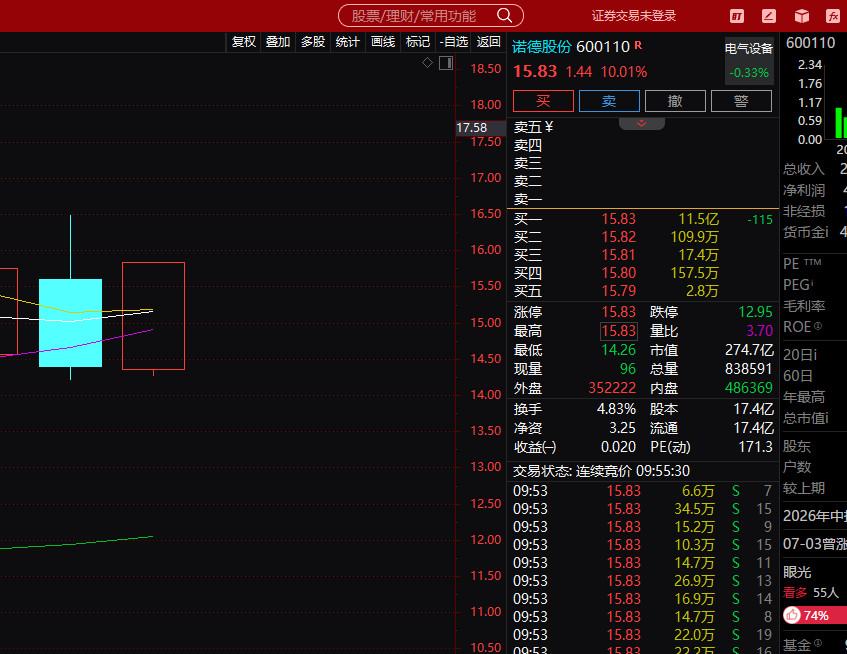847x654 pixels.
Task: Click the cyan candlestick on chart
Action: coord(70,322)
